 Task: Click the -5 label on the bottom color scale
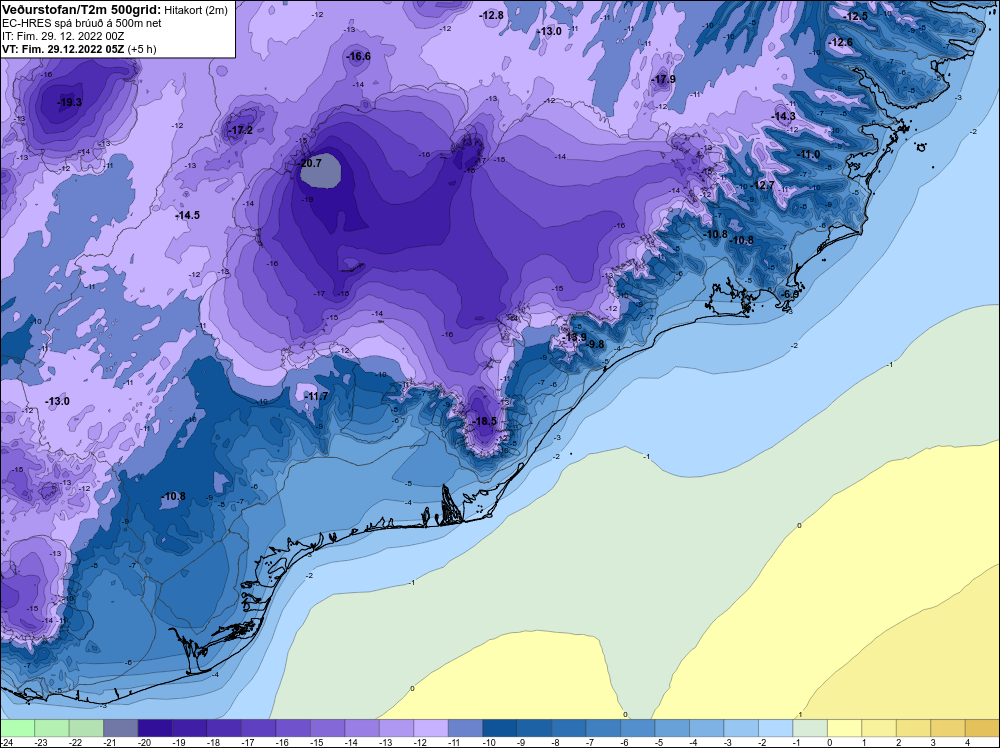[x=660, y=742]
